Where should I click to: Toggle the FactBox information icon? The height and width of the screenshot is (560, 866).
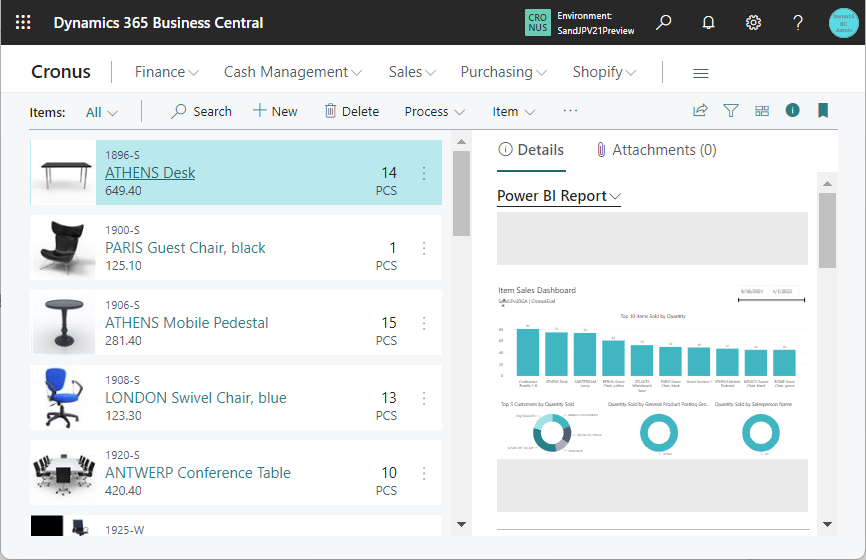(792, 110)
